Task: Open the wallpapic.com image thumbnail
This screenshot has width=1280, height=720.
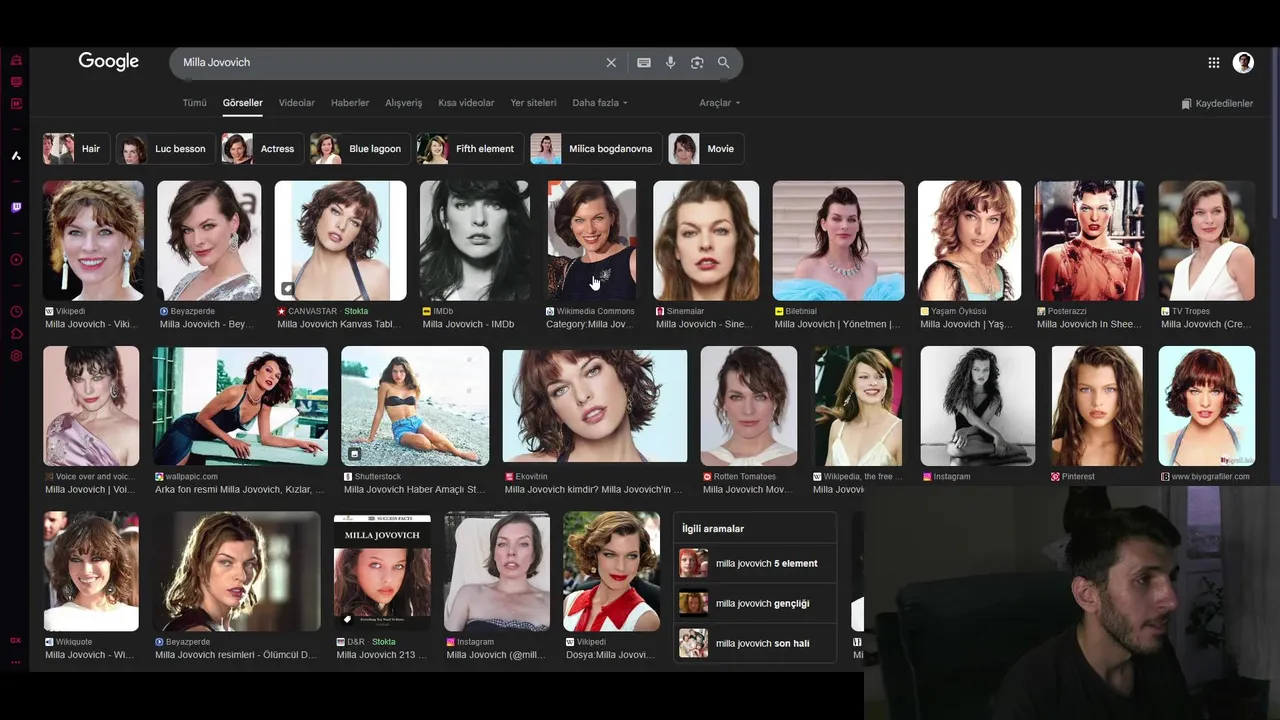Action: (240, 406)
